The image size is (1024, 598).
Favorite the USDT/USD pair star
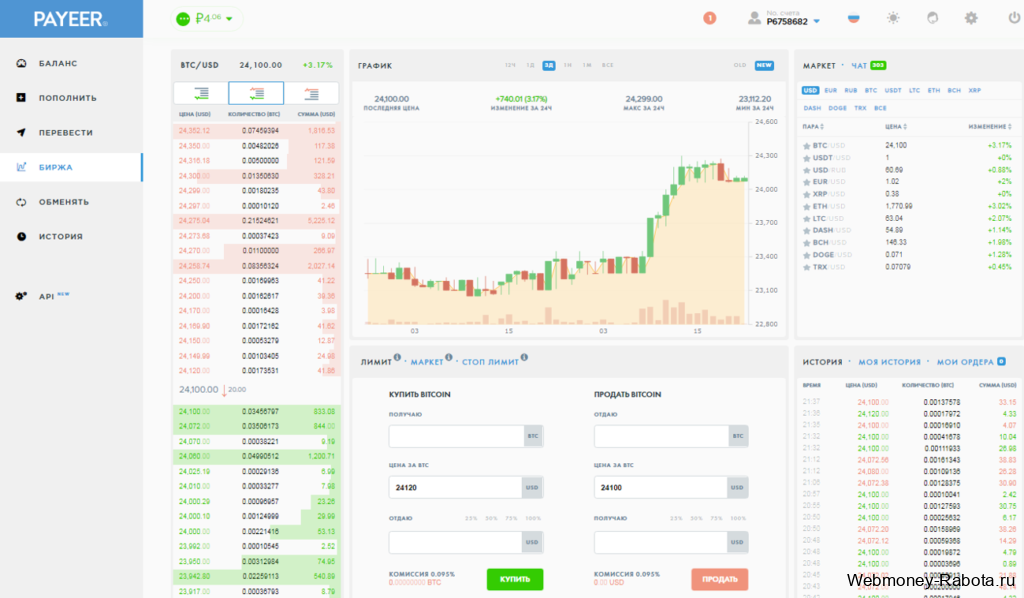[807, 158]
